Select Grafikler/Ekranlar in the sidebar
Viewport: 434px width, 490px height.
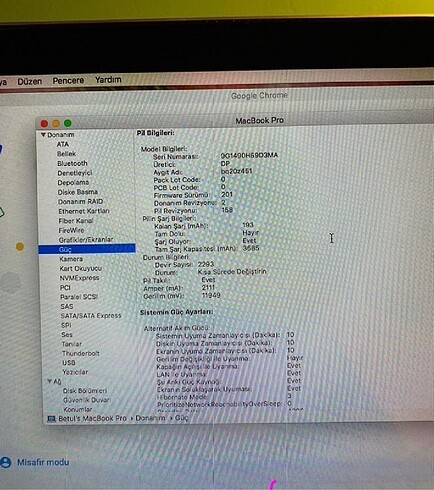click(x=86, y=240)
